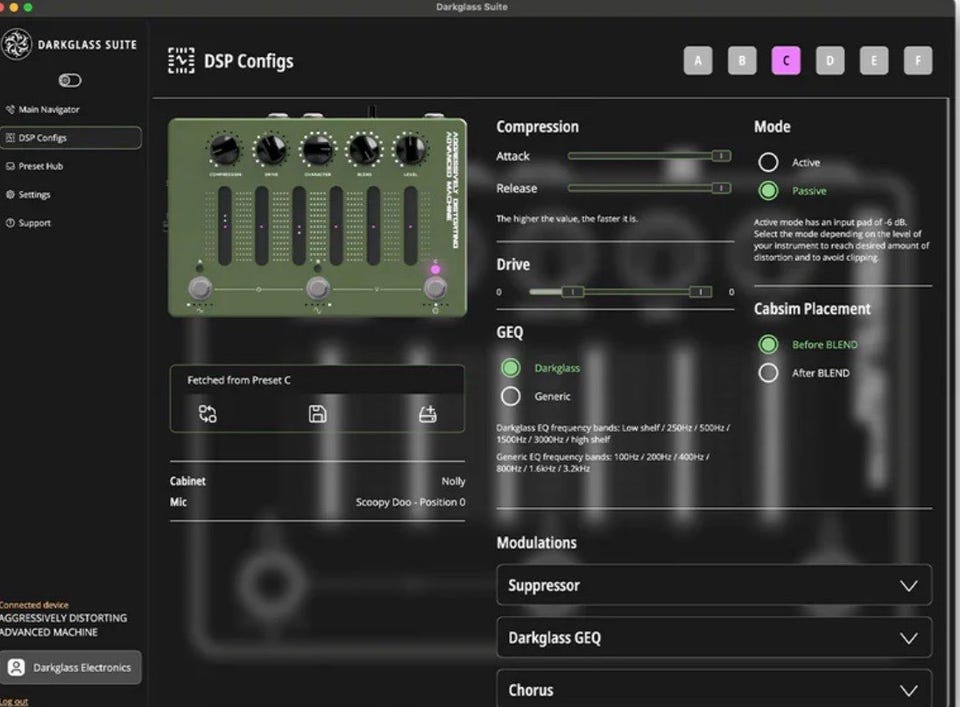Click the Compression Release slider handle
This screenshot has height=707, width=960.
click(721, 188)
